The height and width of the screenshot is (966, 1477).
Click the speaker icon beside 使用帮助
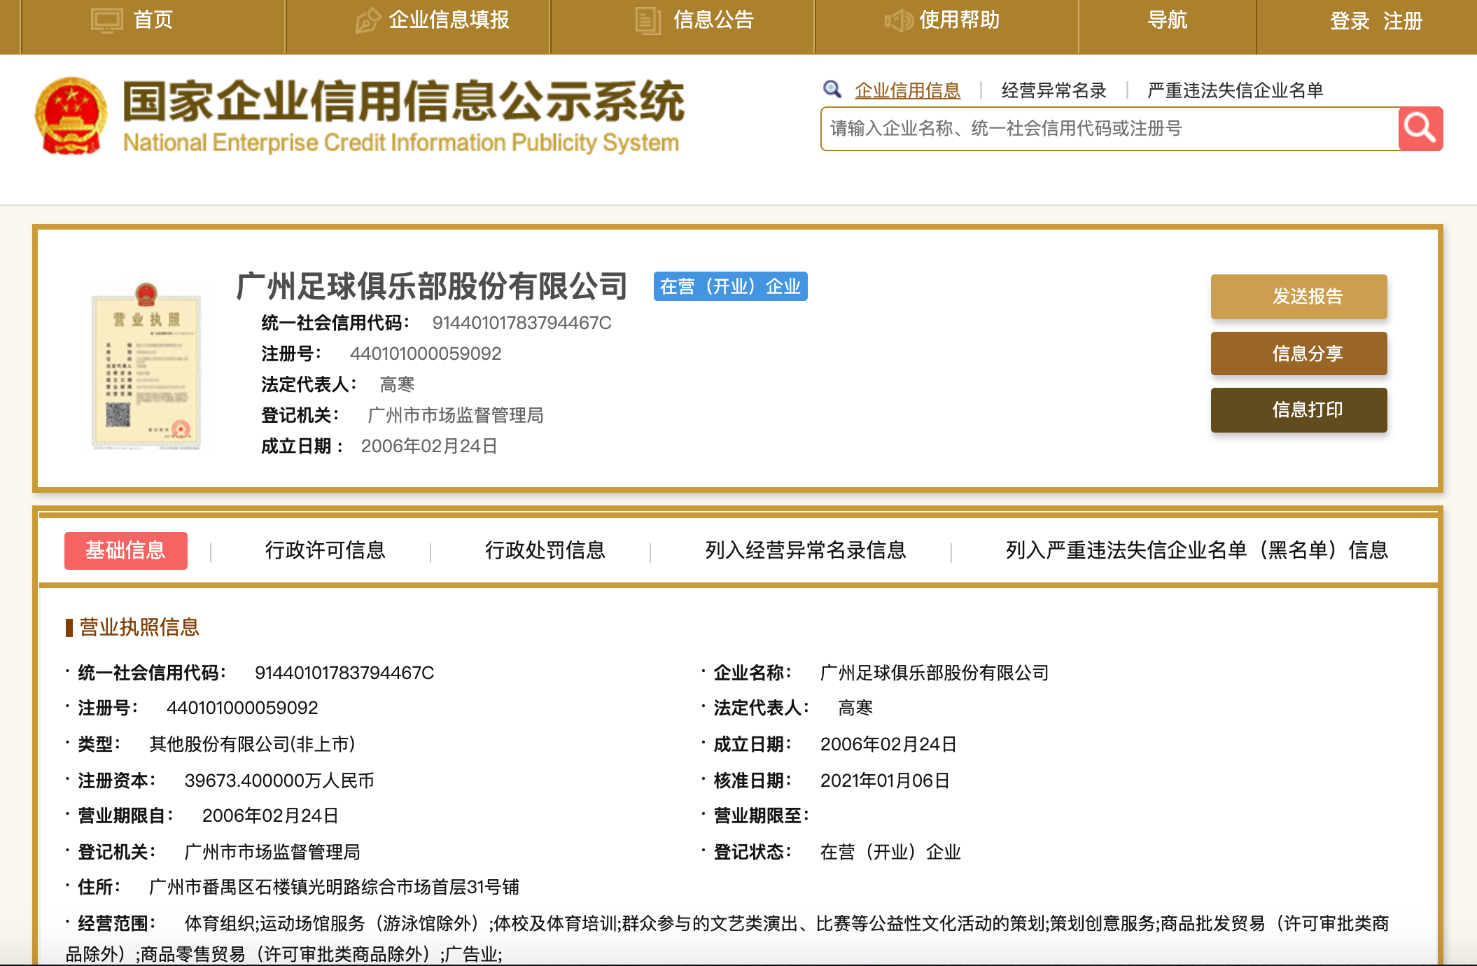[x=898, y=21]
